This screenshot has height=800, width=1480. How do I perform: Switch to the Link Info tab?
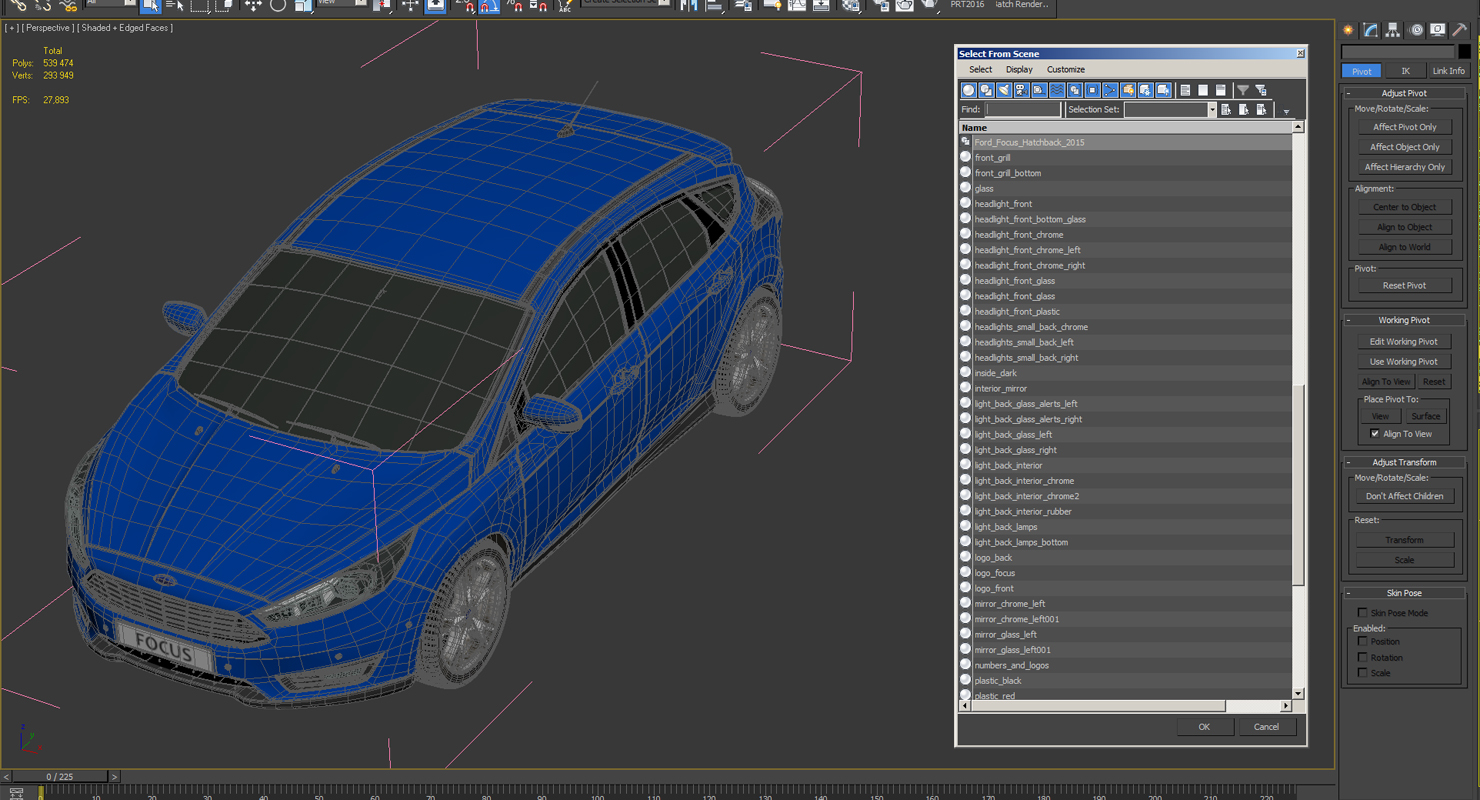(1447, 71)
